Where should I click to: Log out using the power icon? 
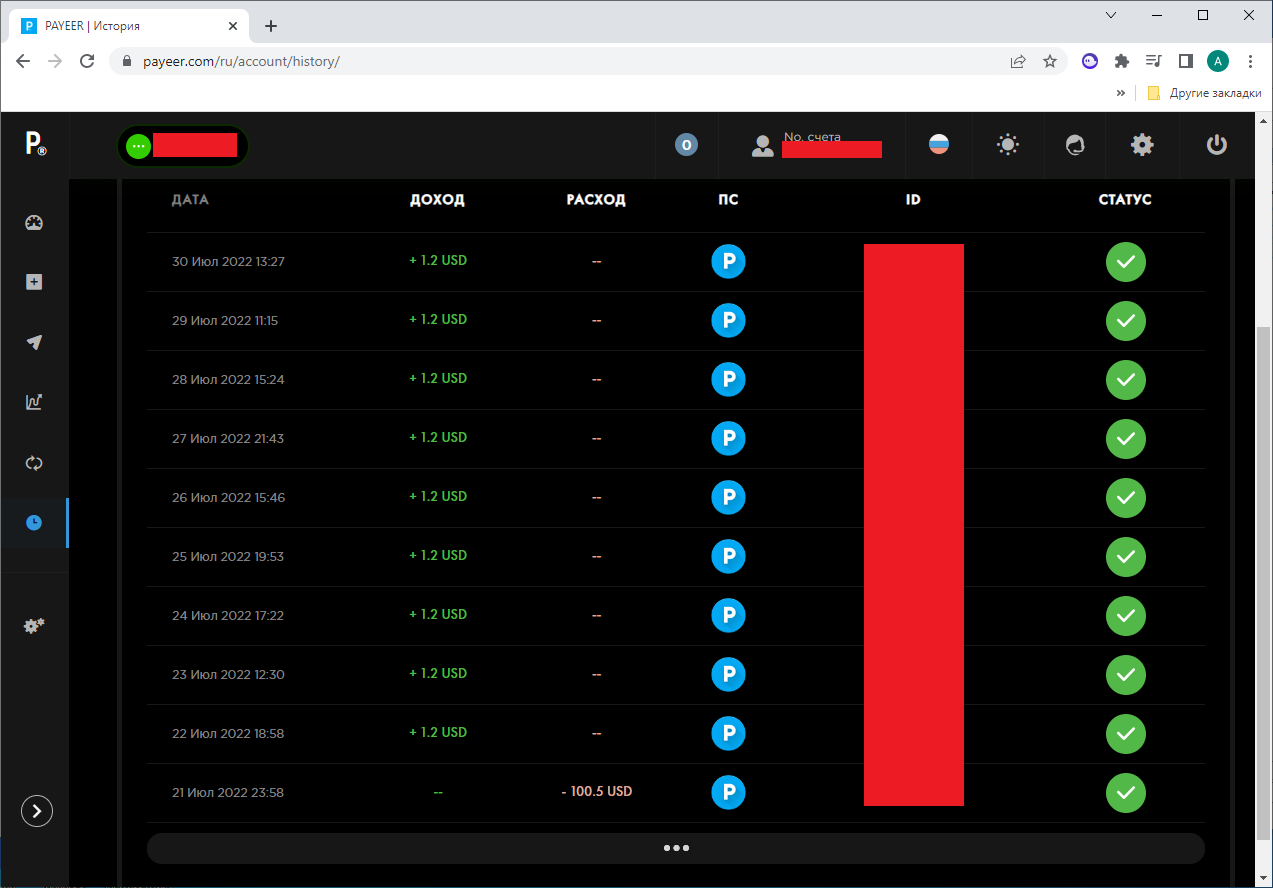[1216, 145]
